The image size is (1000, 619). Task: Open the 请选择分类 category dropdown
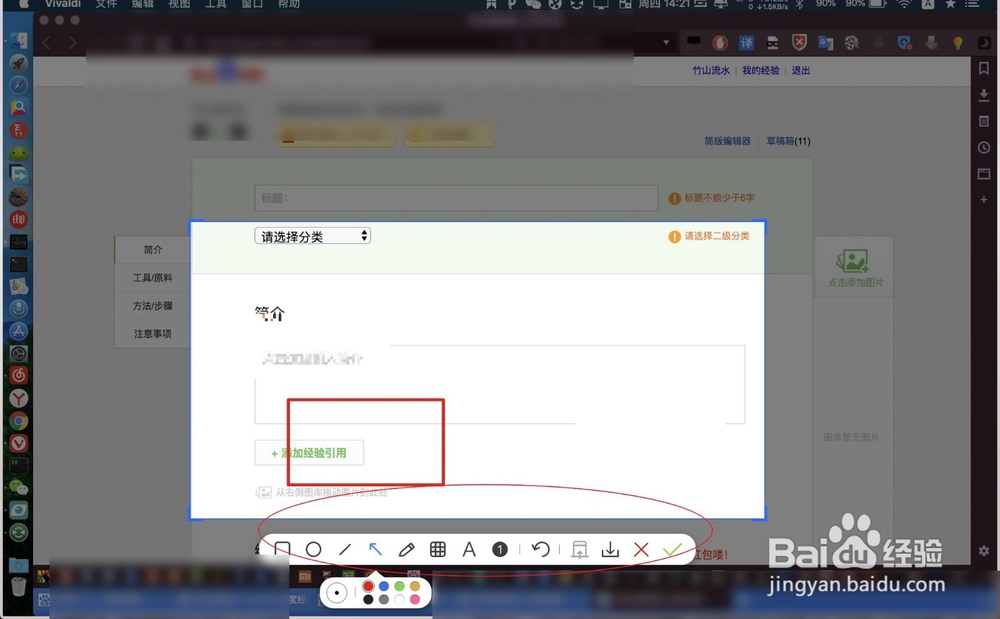(x=312, y=235)
